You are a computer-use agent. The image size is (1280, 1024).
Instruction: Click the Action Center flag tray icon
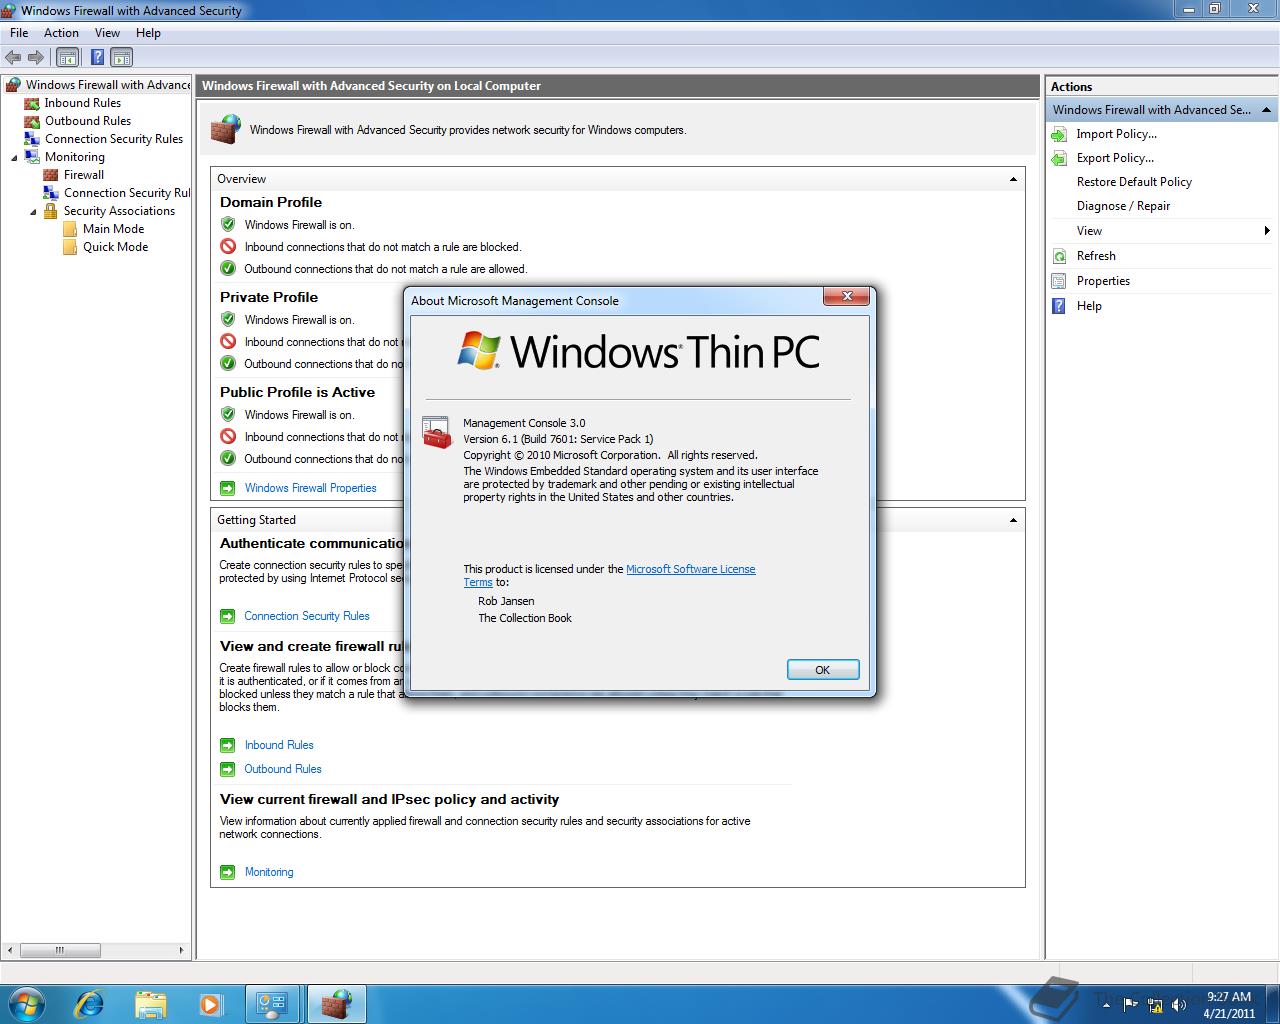pyautogui.click(x=1132, y=1005)
